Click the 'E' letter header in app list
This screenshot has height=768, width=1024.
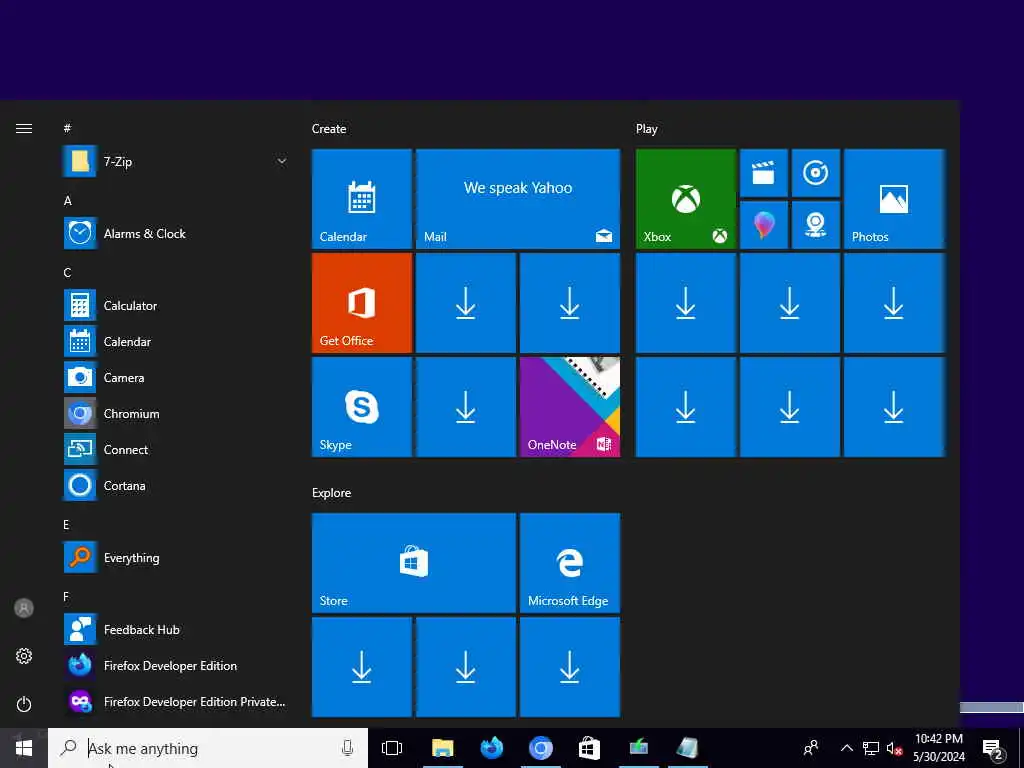(67, 524)
